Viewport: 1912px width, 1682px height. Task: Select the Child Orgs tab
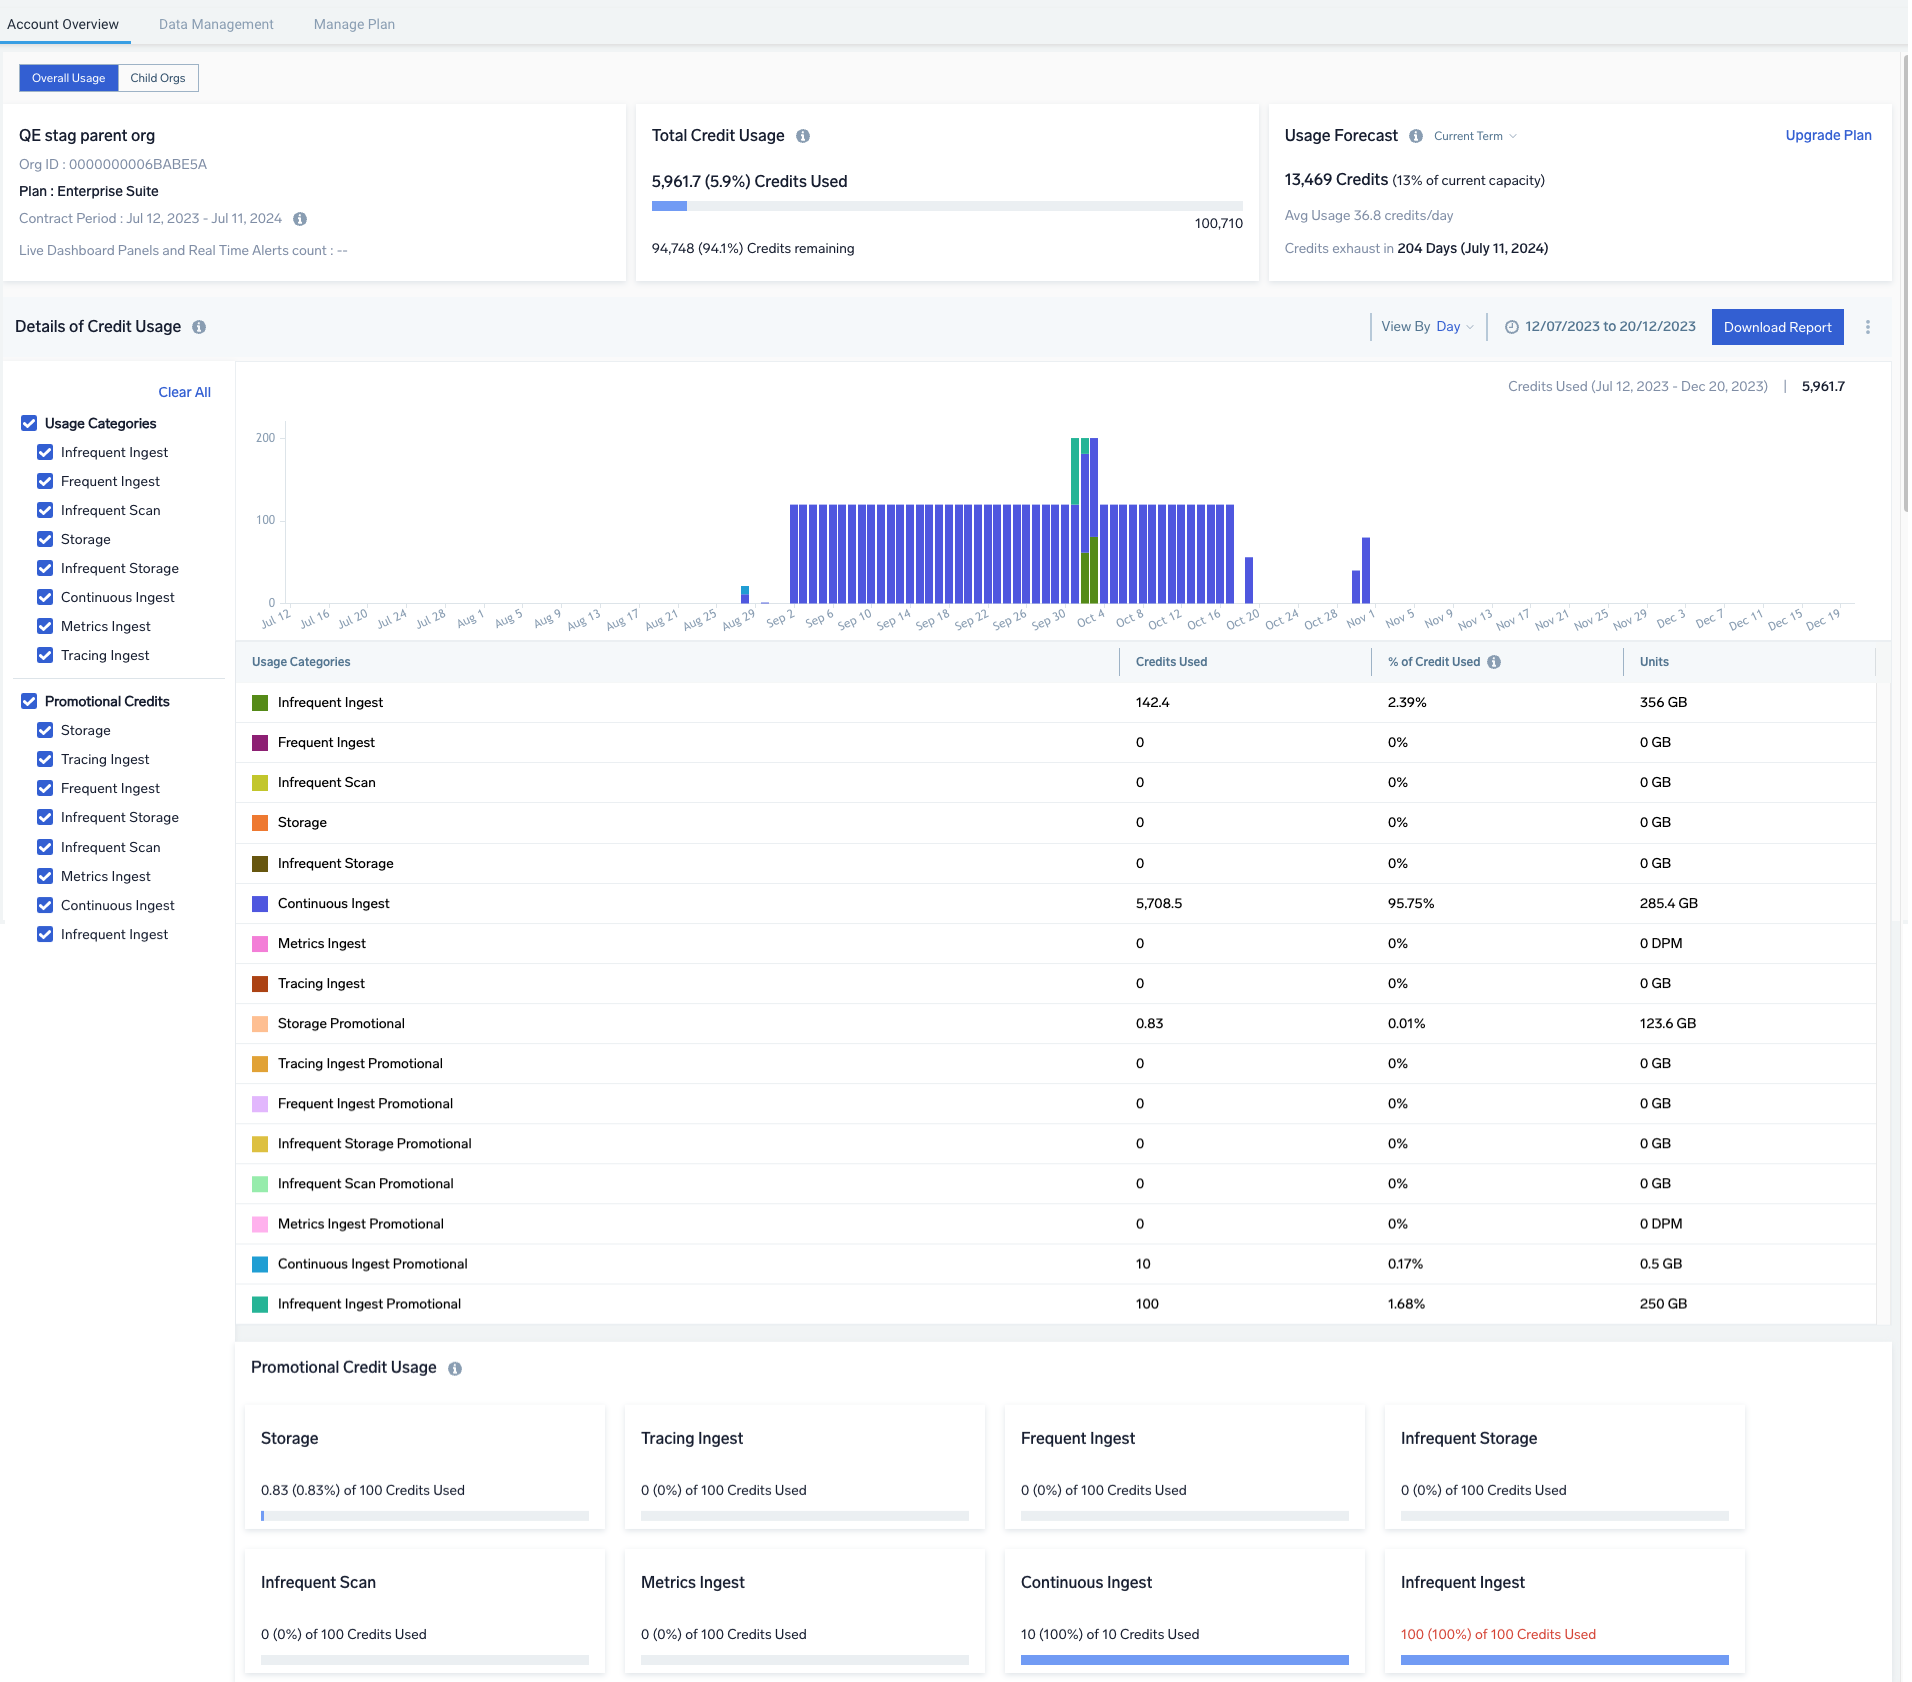pyautogui.click(x=158, y=78)
